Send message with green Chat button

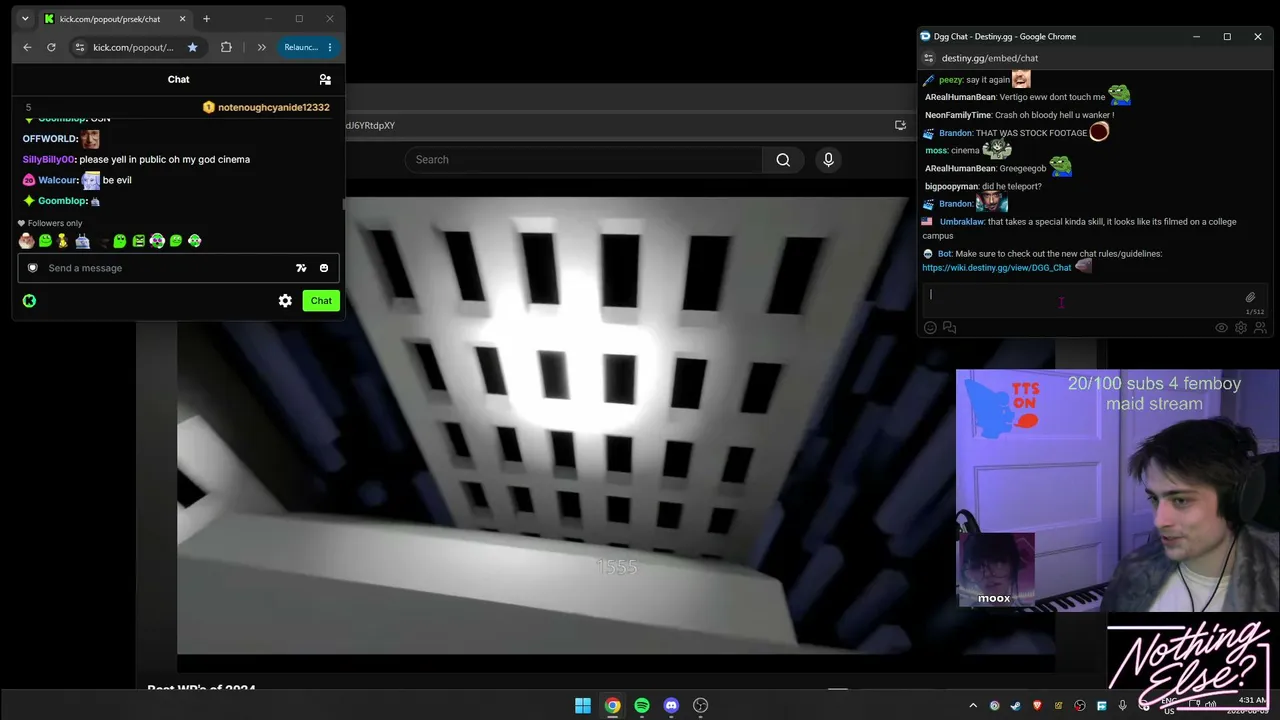pos(321,301)
